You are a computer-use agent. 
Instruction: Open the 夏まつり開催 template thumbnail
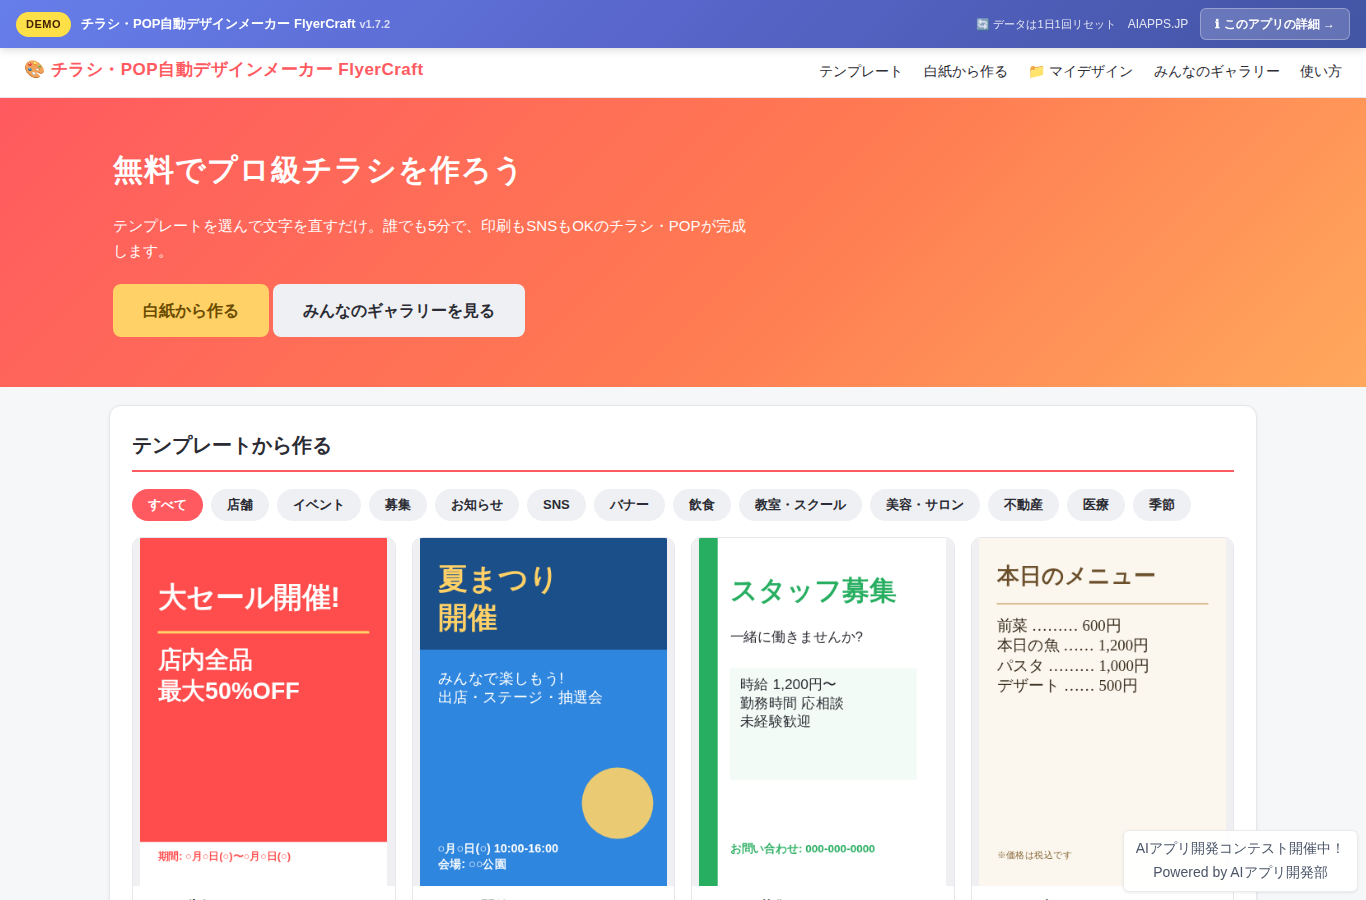click(x=543, y=712)
